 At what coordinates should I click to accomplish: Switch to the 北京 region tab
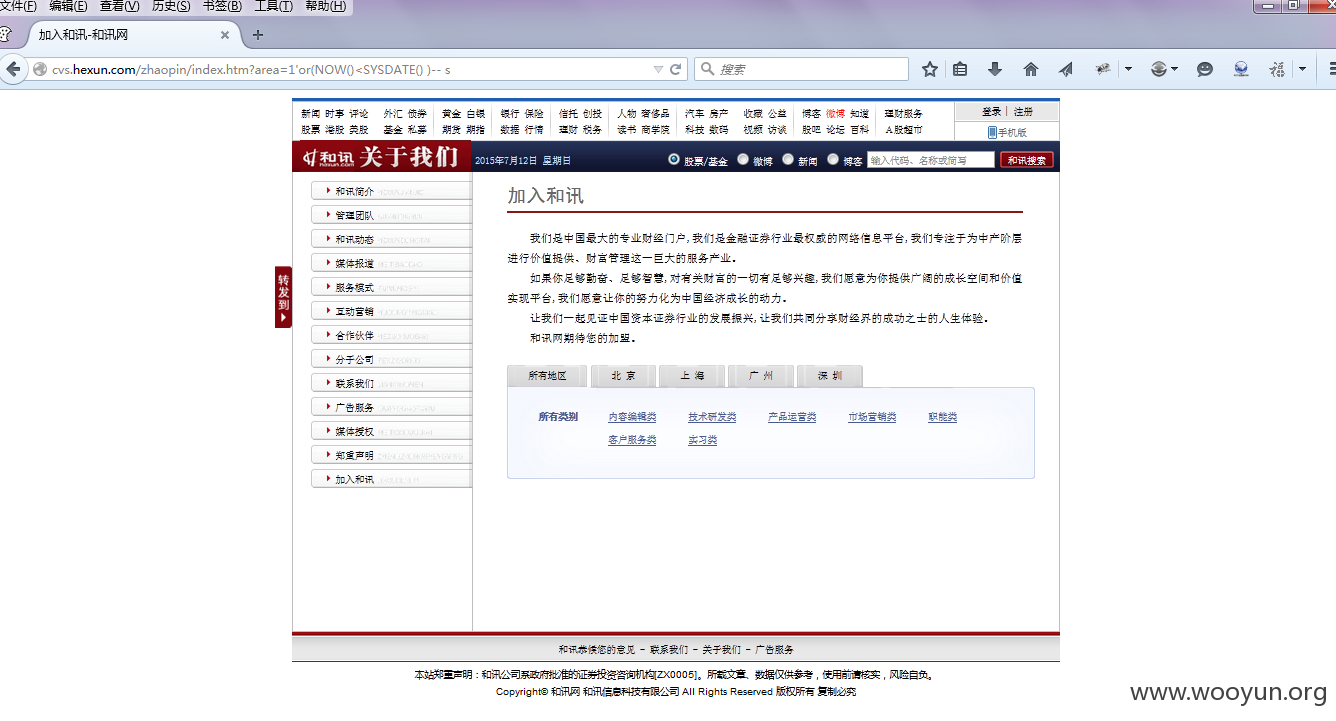tap(623, 376)
